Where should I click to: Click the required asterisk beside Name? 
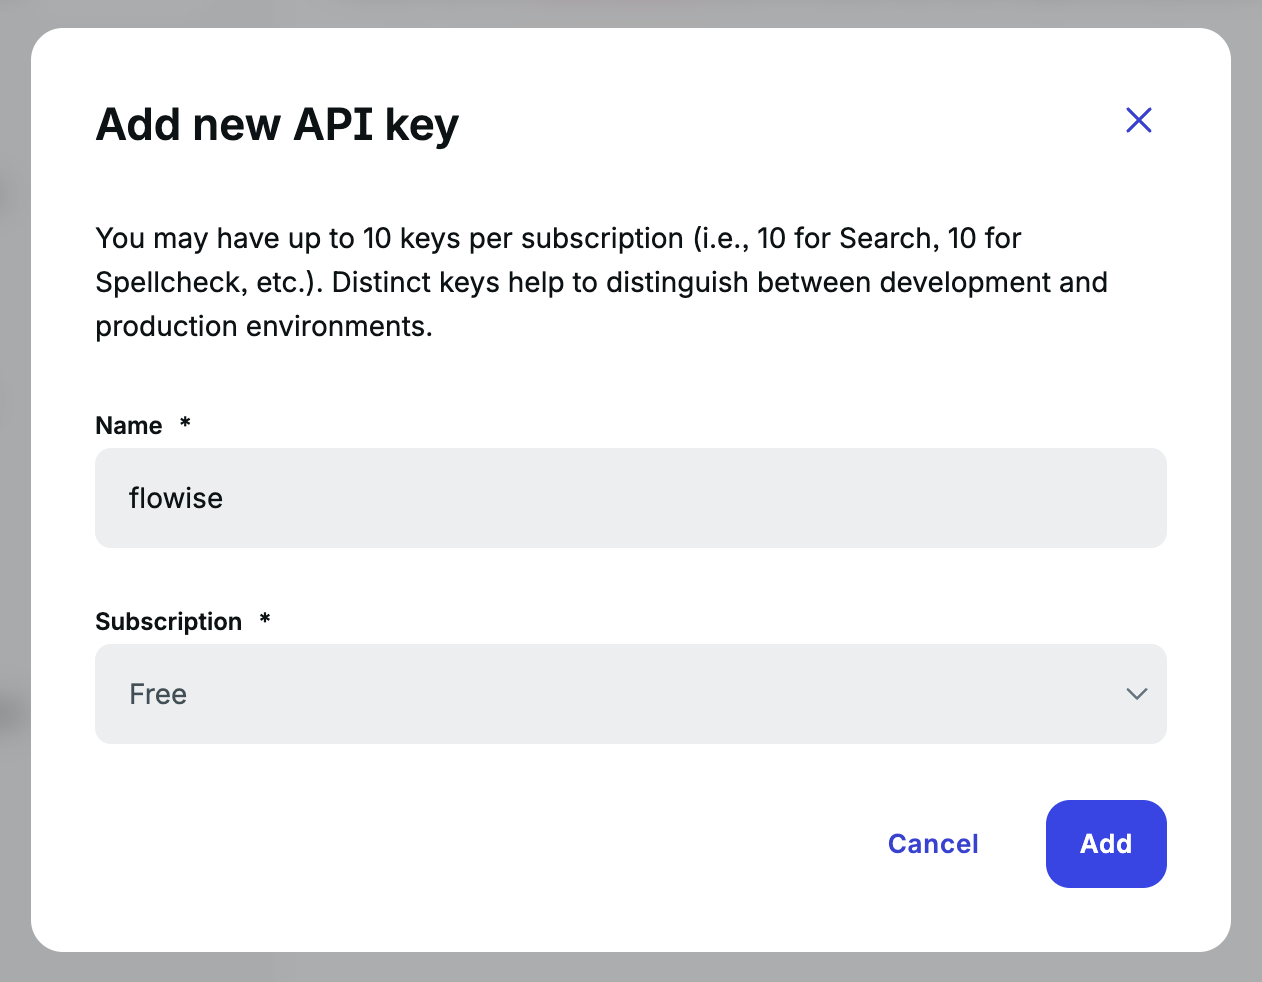pos(185,424)
